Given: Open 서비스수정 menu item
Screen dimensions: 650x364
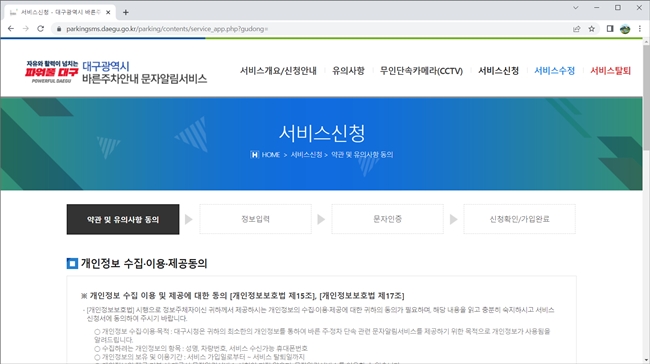Looking at the screenshot, I should tap(554, 71).
